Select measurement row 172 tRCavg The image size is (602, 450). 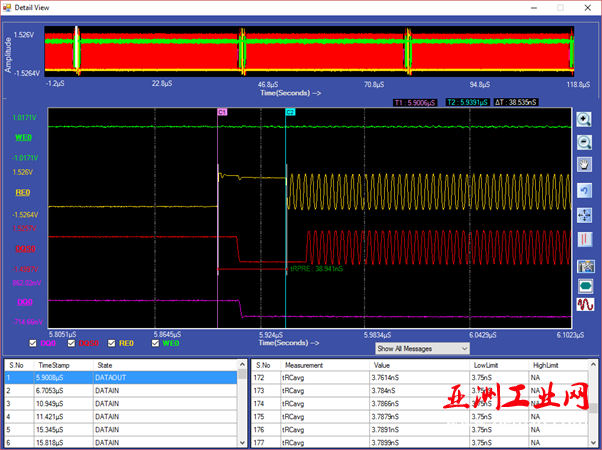click(420, 378)
